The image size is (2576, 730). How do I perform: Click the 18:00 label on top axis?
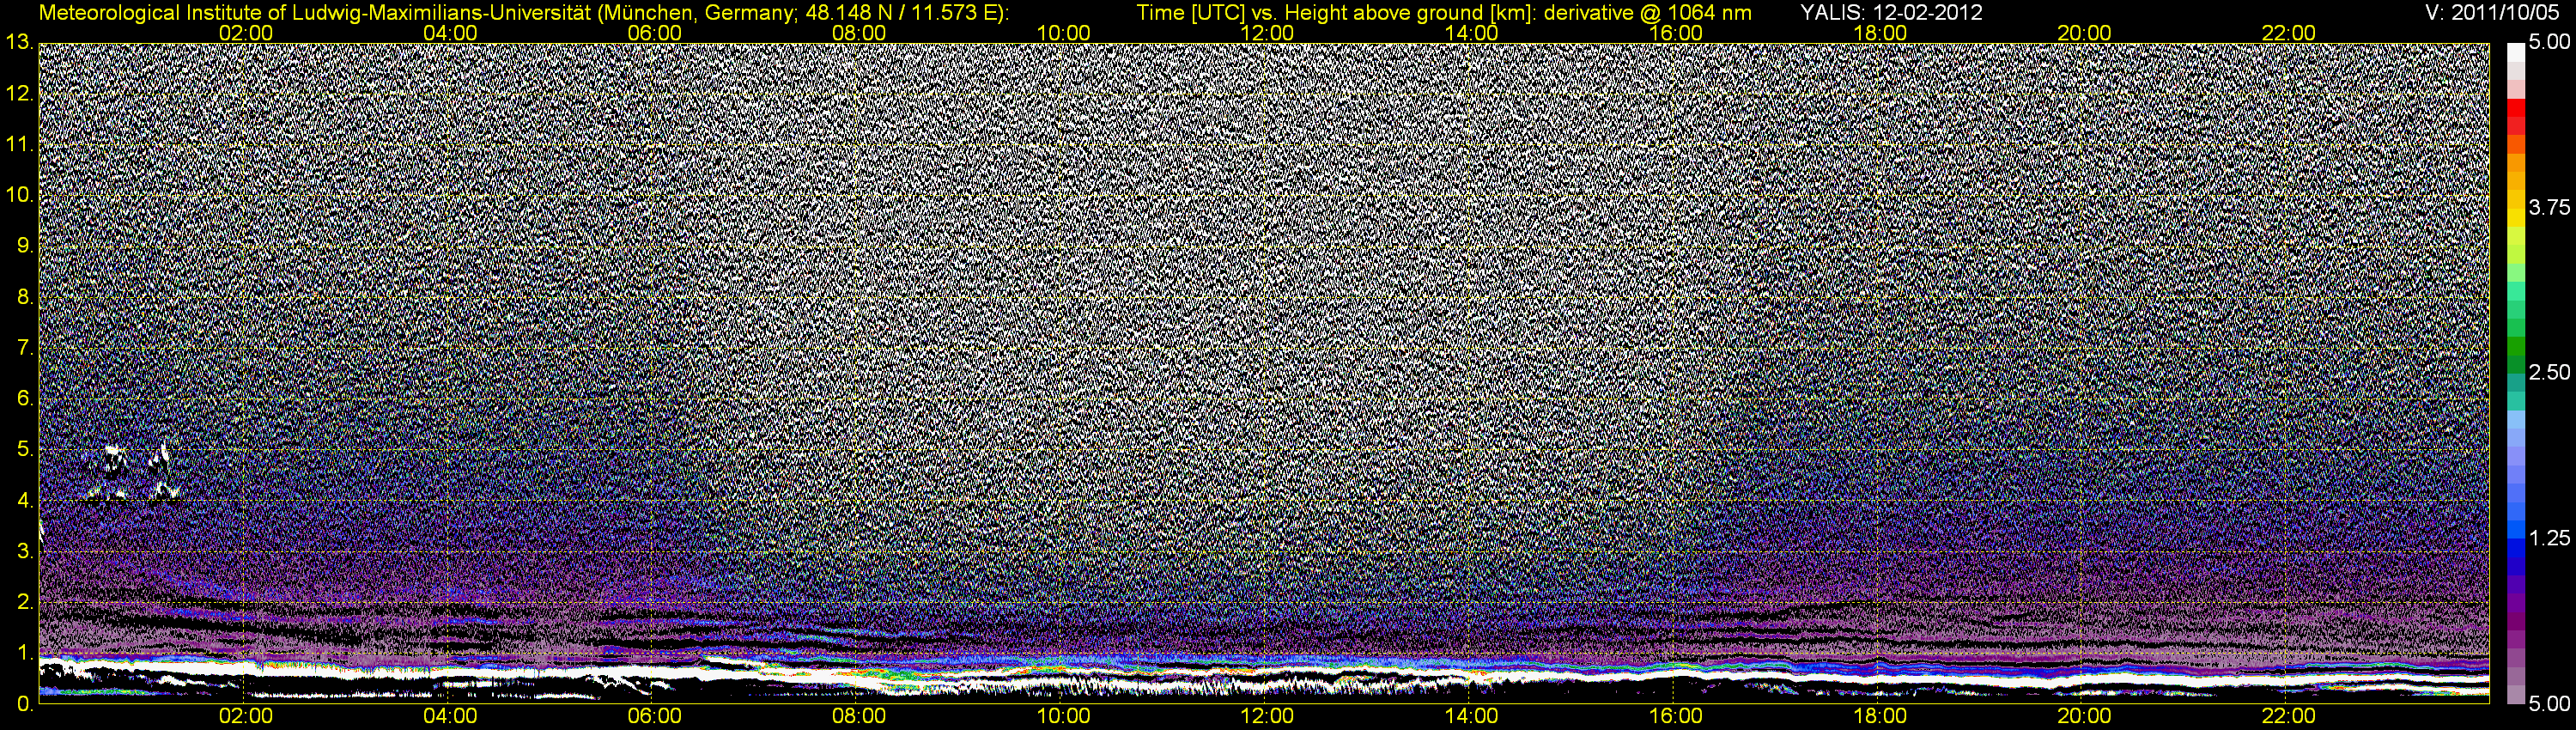click(1880, 33)
